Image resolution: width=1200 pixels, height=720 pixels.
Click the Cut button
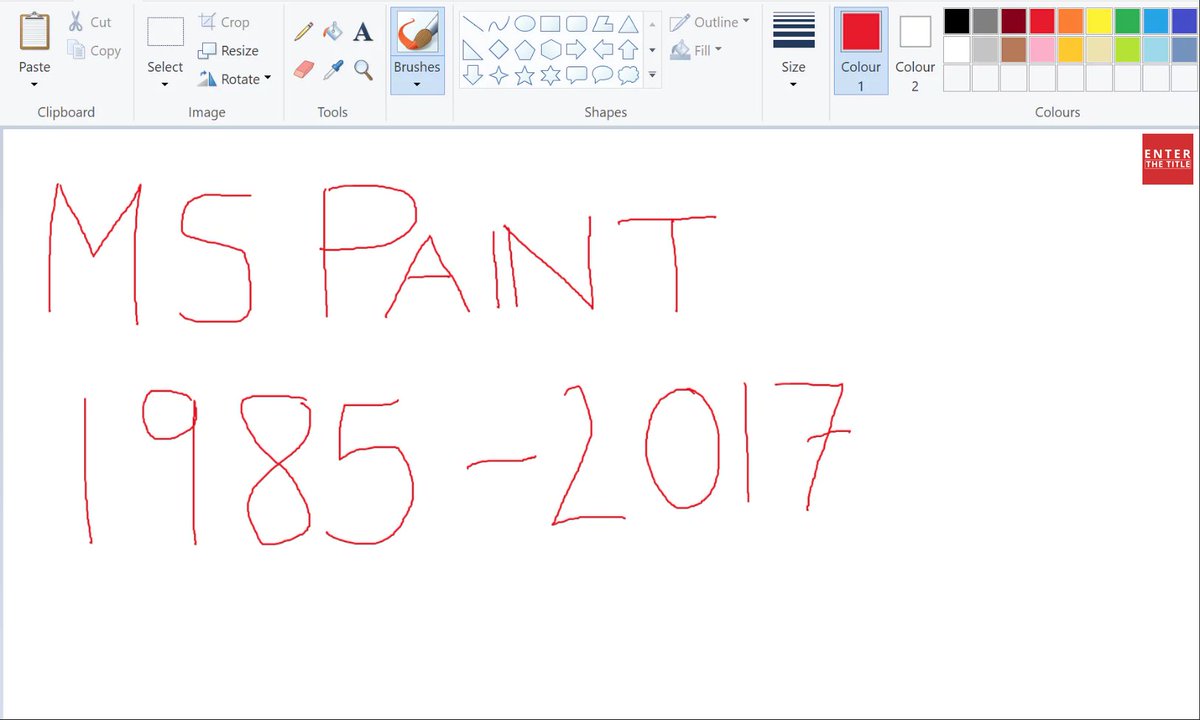tap(90, 22)
